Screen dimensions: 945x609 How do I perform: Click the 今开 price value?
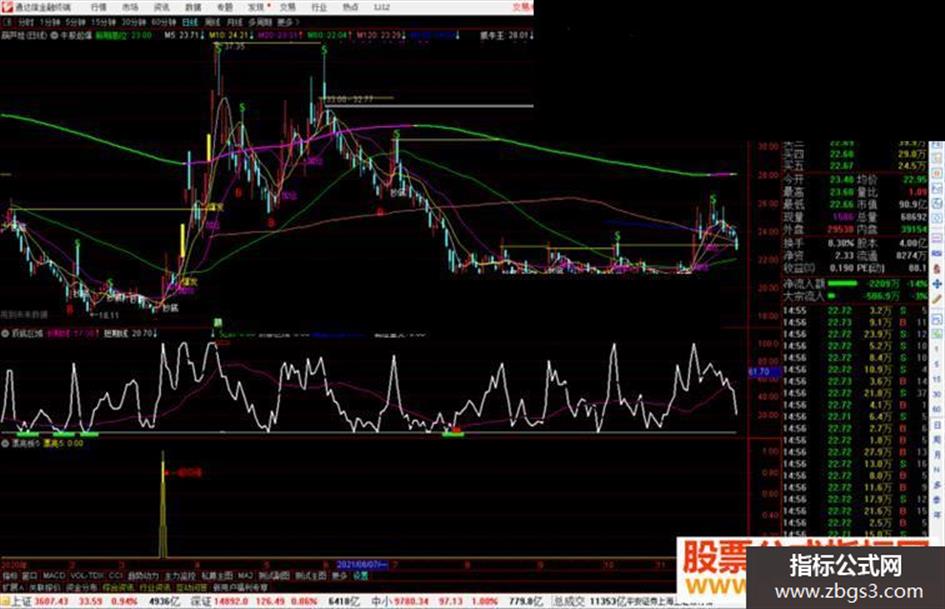pos(841,180)
